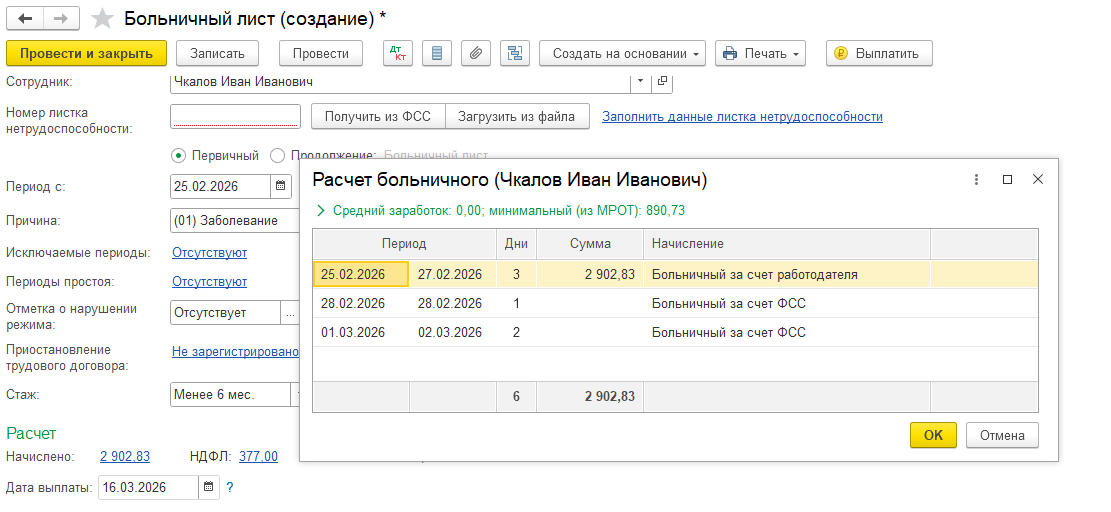Click the Исключаемые периоды Отсутствуют link
This screenshot has height=512, width=1111.
(209, 252)
